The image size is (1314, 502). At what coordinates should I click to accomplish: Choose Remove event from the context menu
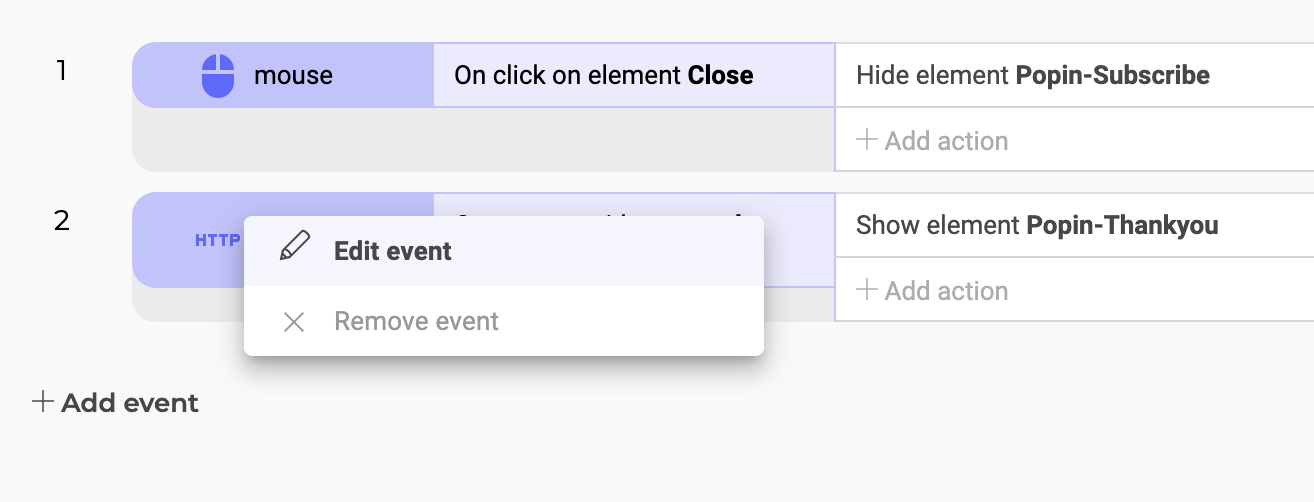[504, 321]
